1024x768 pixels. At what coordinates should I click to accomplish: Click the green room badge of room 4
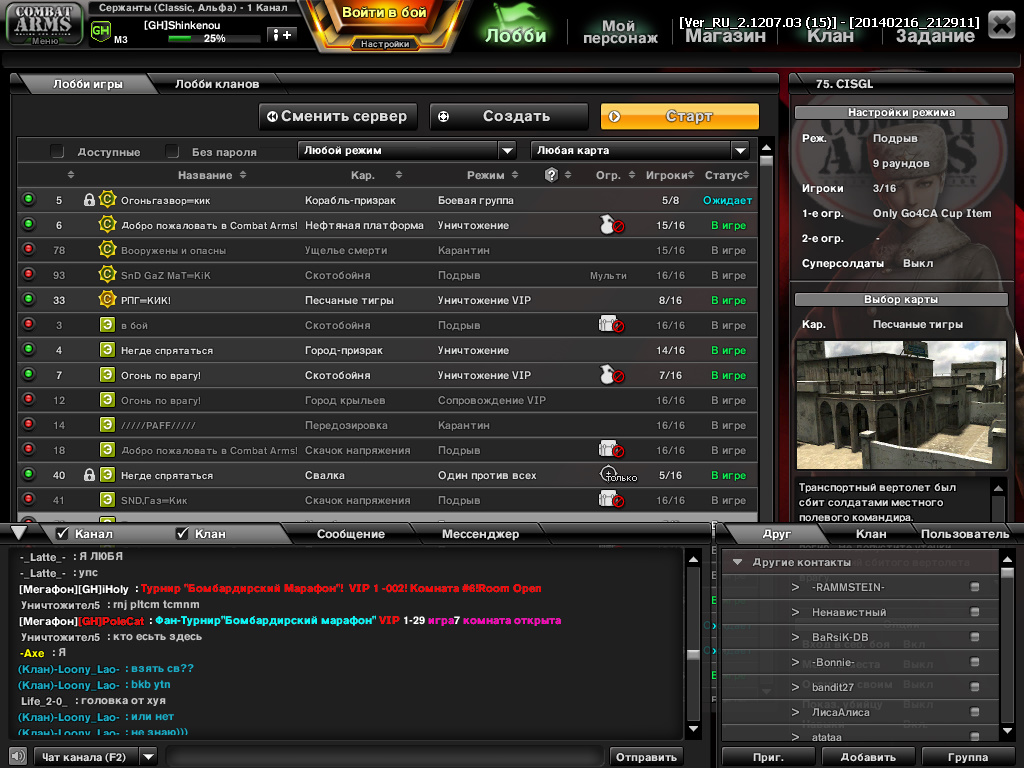click(x=107, y=349)
